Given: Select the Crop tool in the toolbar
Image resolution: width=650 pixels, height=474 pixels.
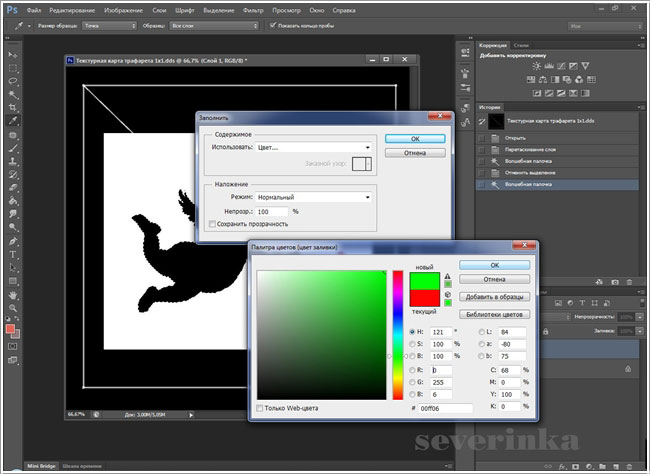Looking at the screenshot, I should pyautogui.click(x=13, y=106).
